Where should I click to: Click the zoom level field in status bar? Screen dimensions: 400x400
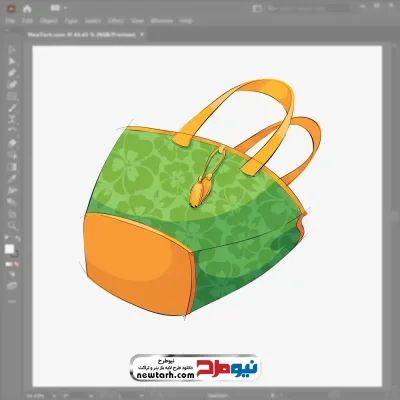point(36,396)
